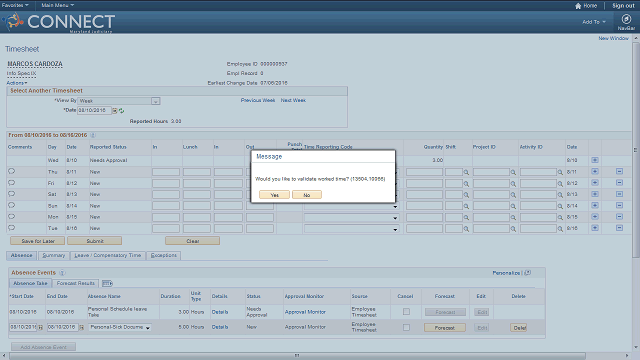
Task: Click Save for Later button
Action: coord(38,241)
